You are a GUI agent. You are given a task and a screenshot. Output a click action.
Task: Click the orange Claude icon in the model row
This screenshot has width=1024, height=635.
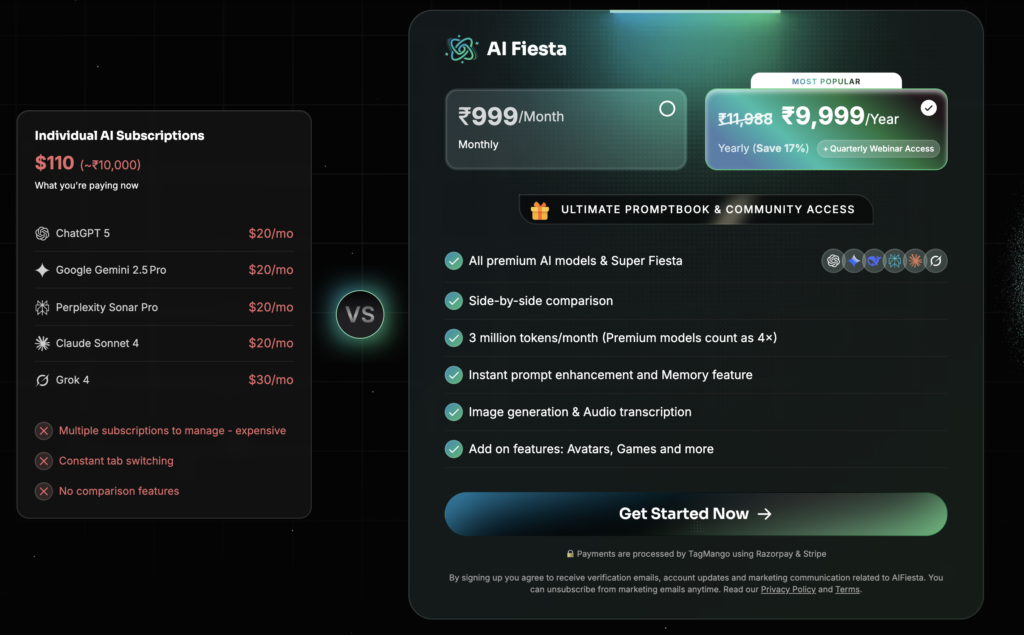tap(914, 261)
